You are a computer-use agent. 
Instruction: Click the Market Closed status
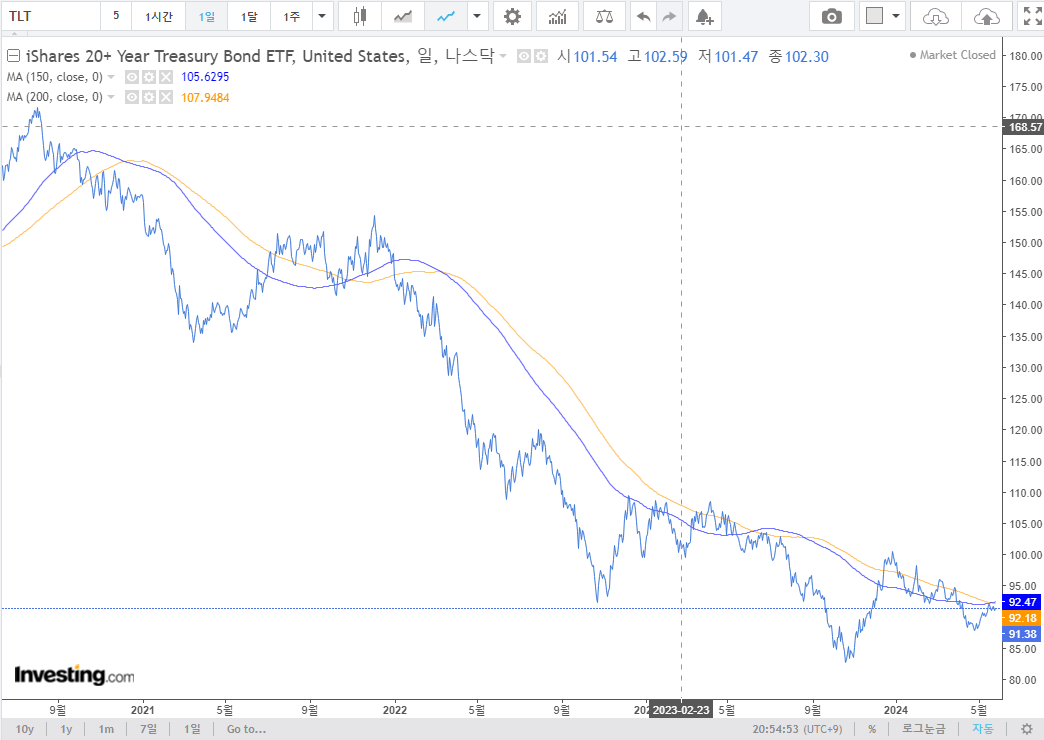(x=952, y=55)
